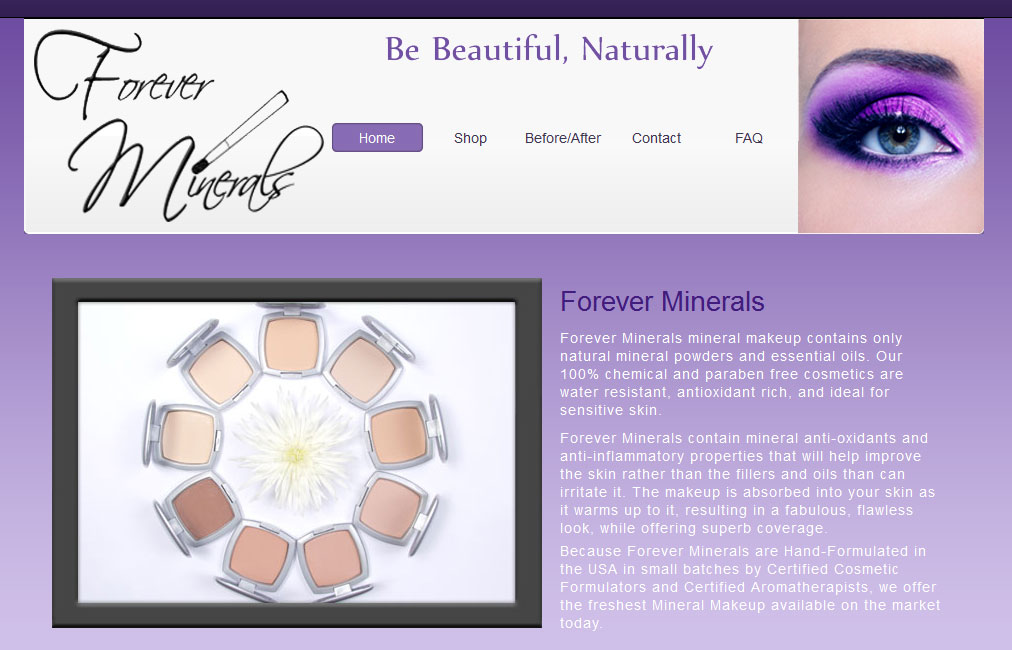
Task: Open the Home navigation tab
Action: 377,137
